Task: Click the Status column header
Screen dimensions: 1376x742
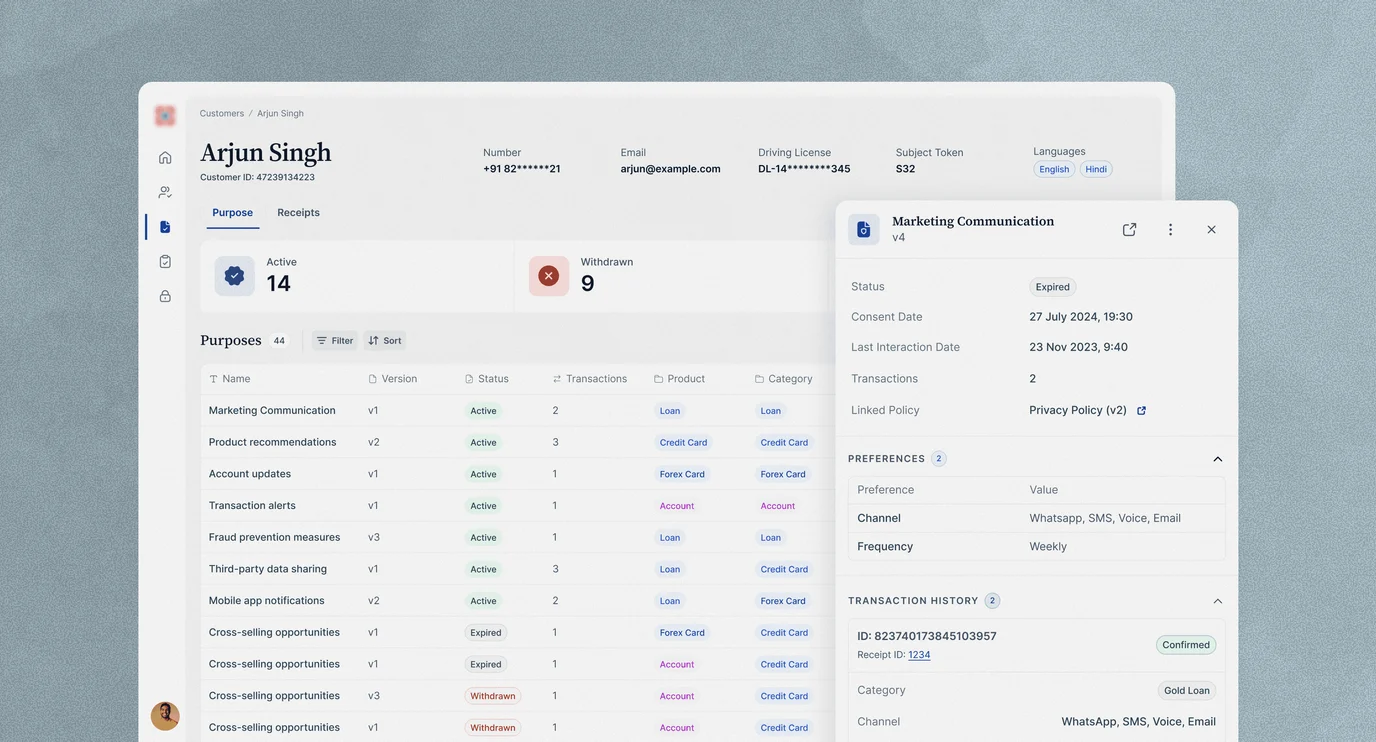Action: pos(487,379)
